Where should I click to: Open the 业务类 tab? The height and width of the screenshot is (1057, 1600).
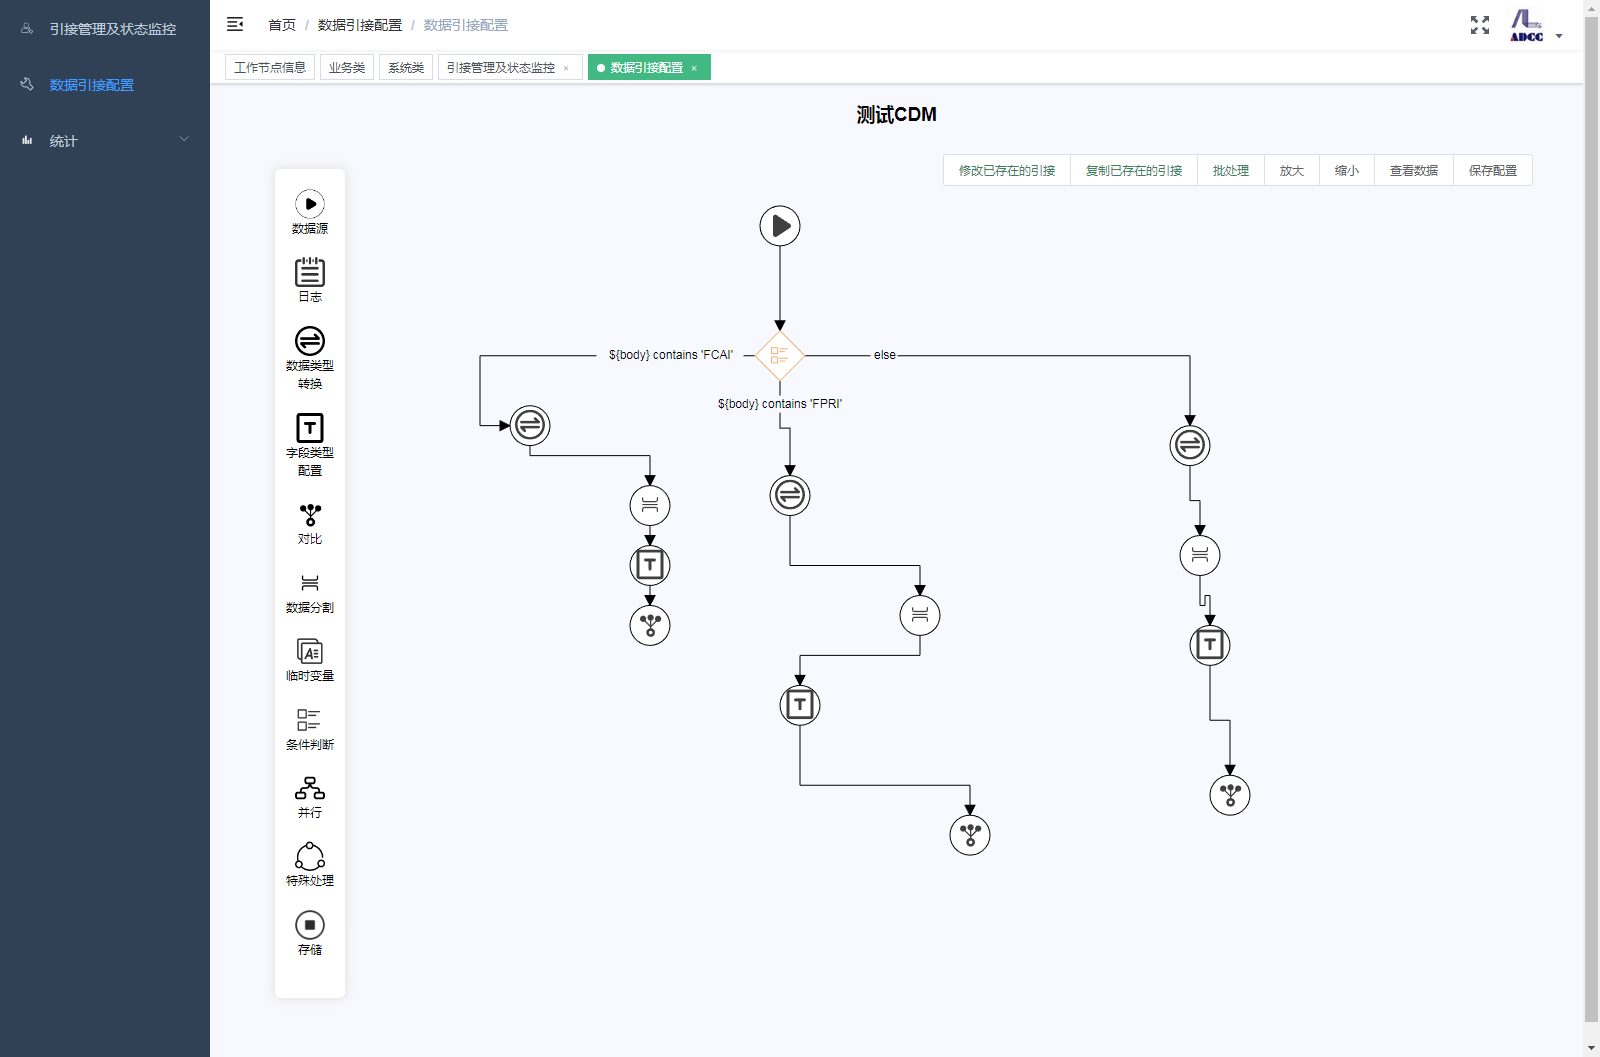pyautogui.click(x=347, y=68)
